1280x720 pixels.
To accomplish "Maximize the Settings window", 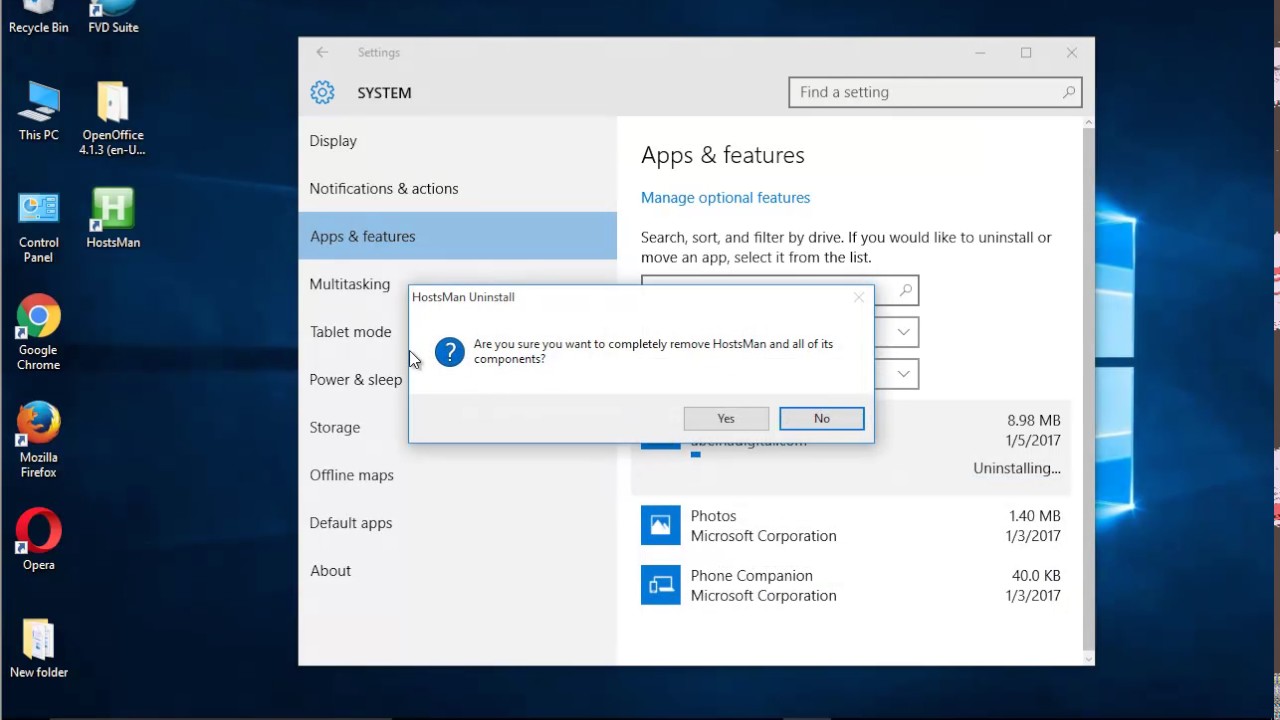I will tap(1026, 52).
